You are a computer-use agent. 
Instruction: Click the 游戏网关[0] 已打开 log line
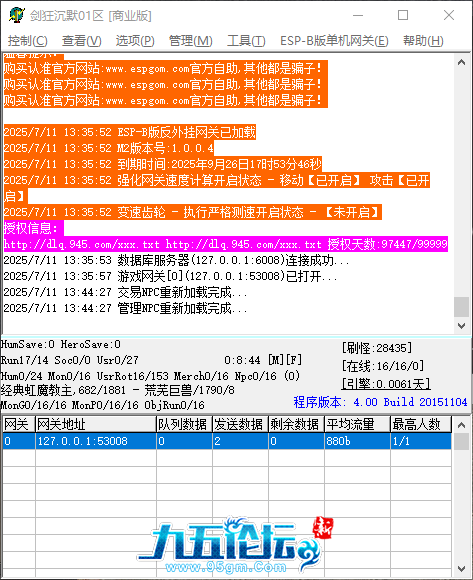[x=170, y=276]
